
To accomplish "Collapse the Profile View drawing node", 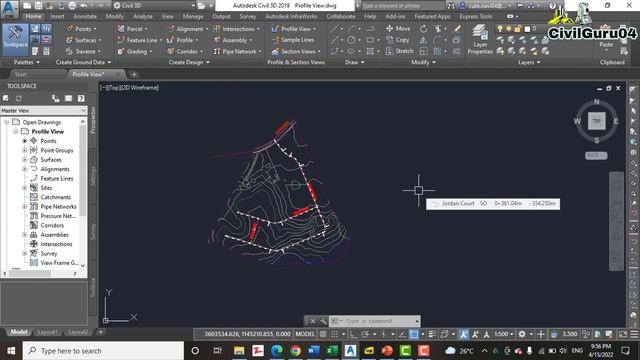I will point(16,131).
